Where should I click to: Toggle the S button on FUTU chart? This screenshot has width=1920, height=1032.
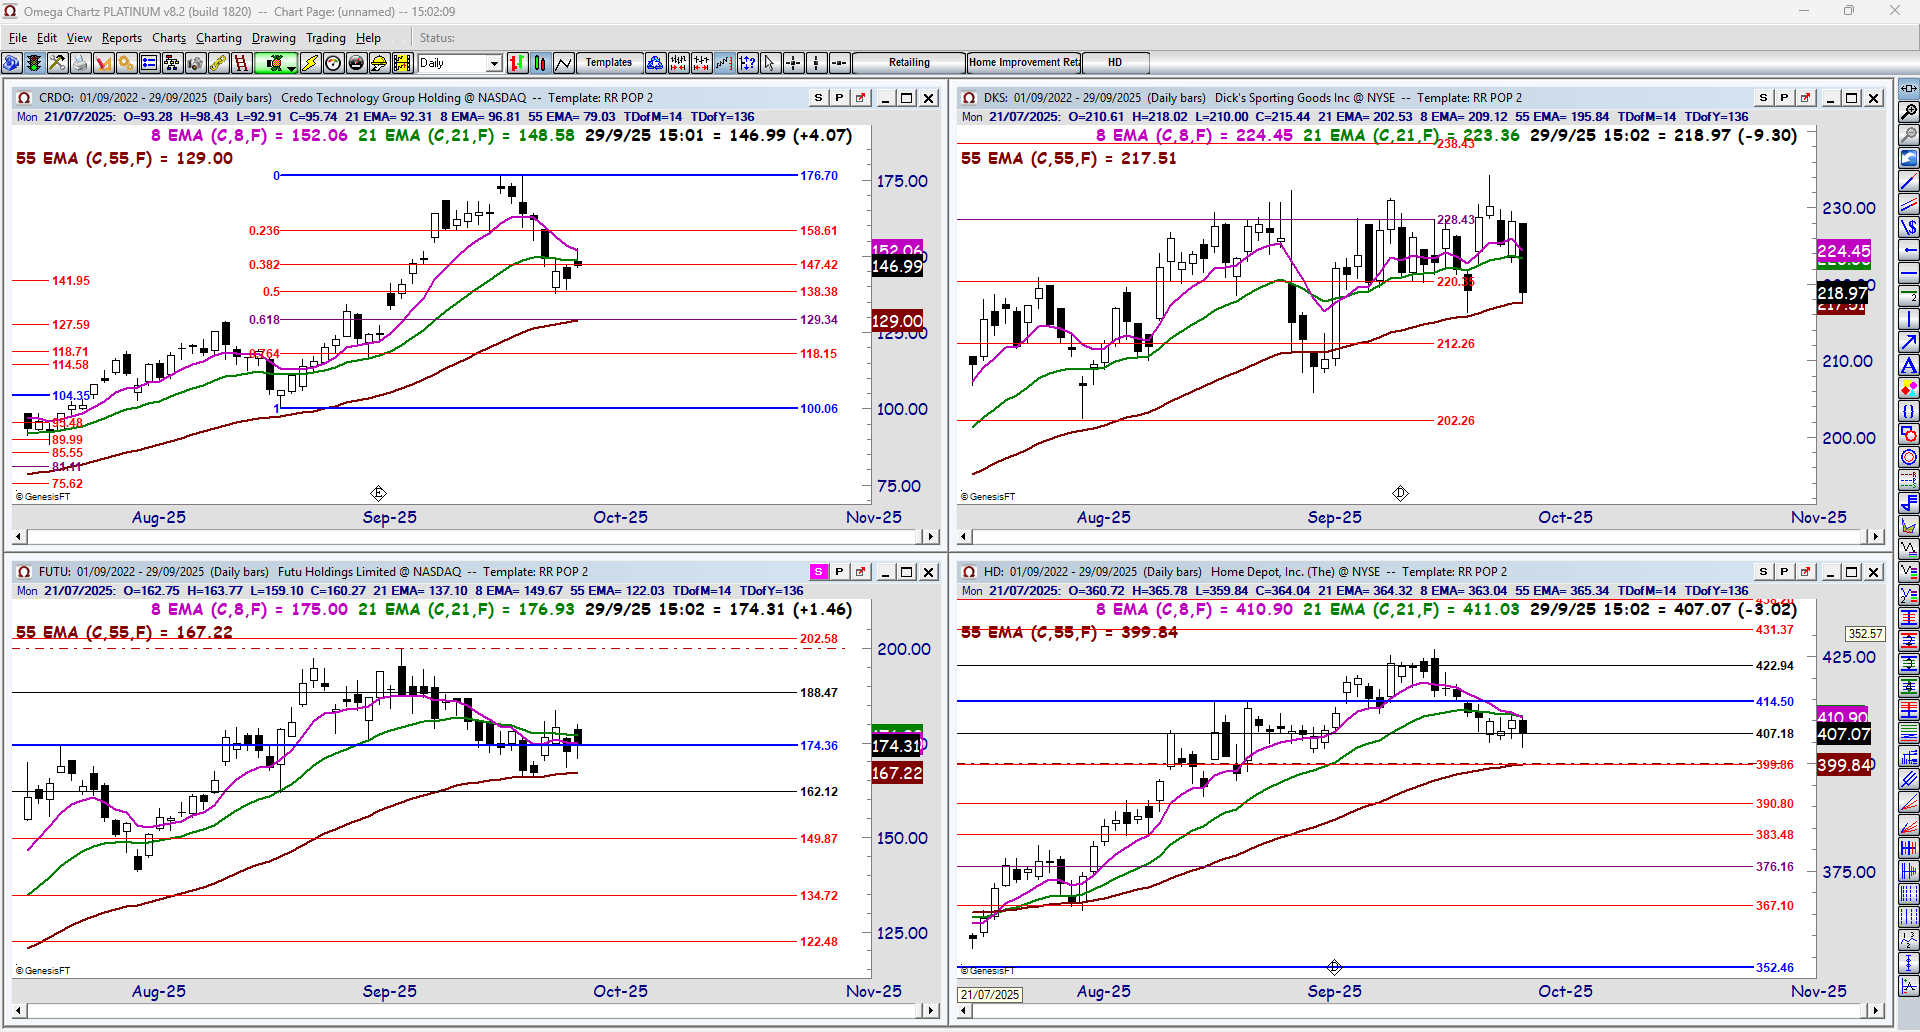[818, 572]
